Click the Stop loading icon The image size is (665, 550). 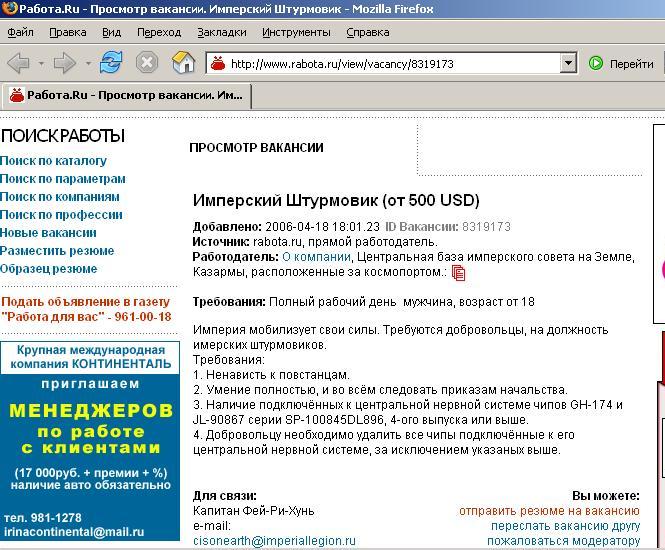click(x=147, y=63)
